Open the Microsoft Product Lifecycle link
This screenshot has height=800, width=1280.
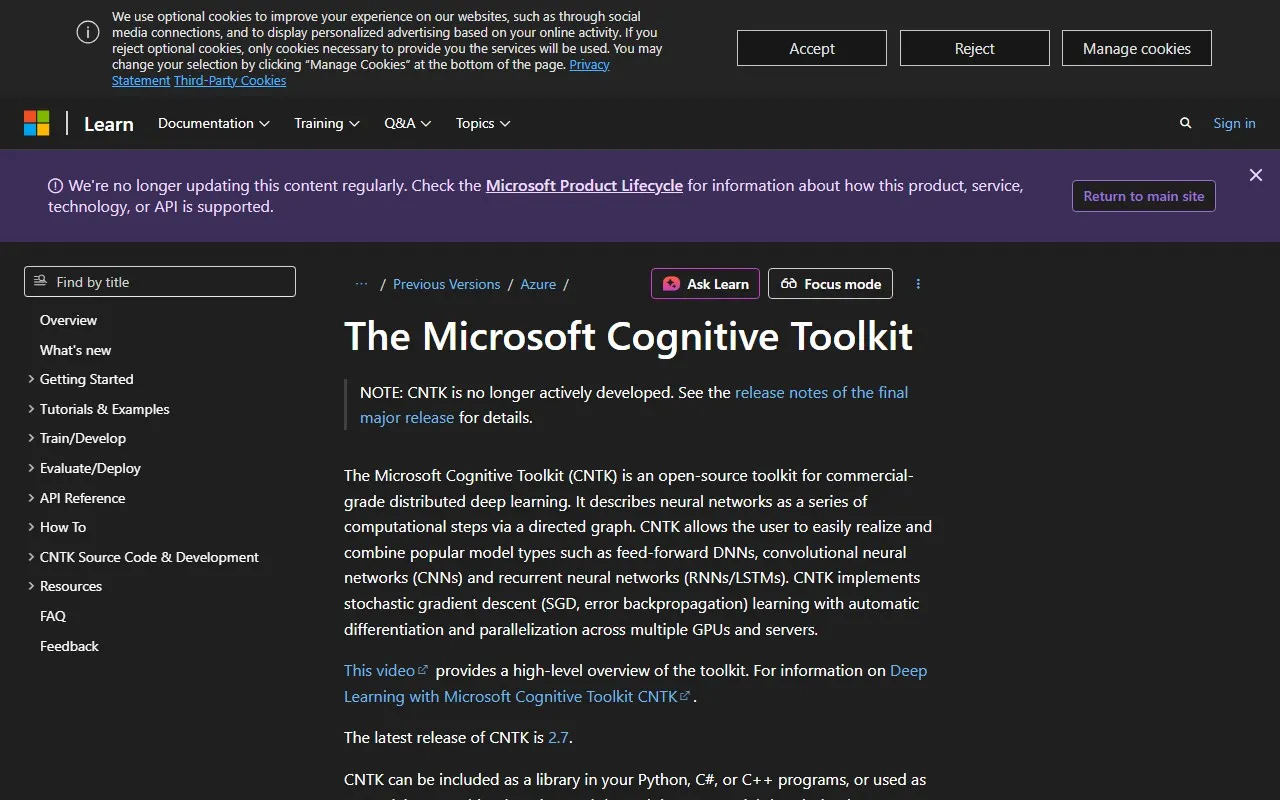tap(584, 185)
